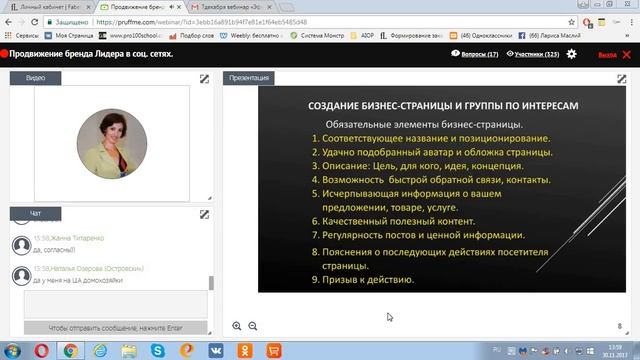Zoom in the presentation slide
Viewport: 640px width, 360px height.
pyautogui.click(x=237, y=326)
